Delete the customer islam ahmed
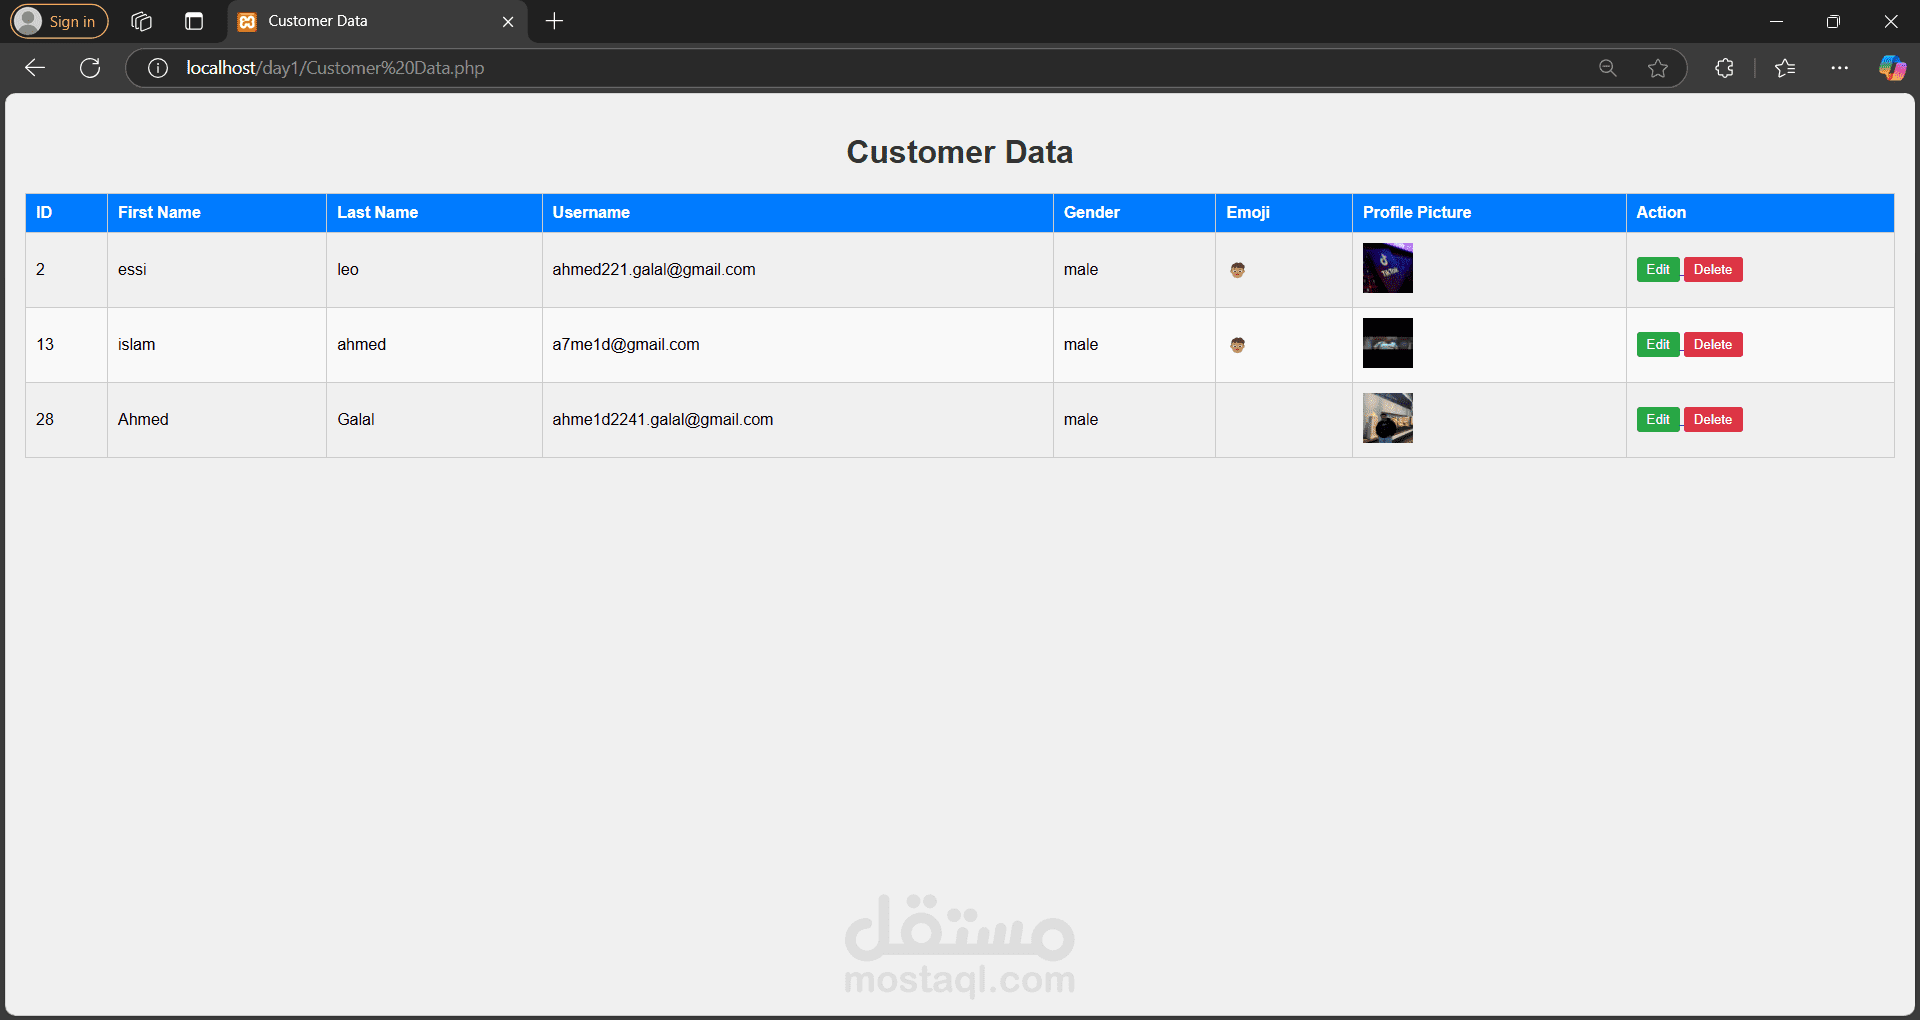 pos(1713,345)
